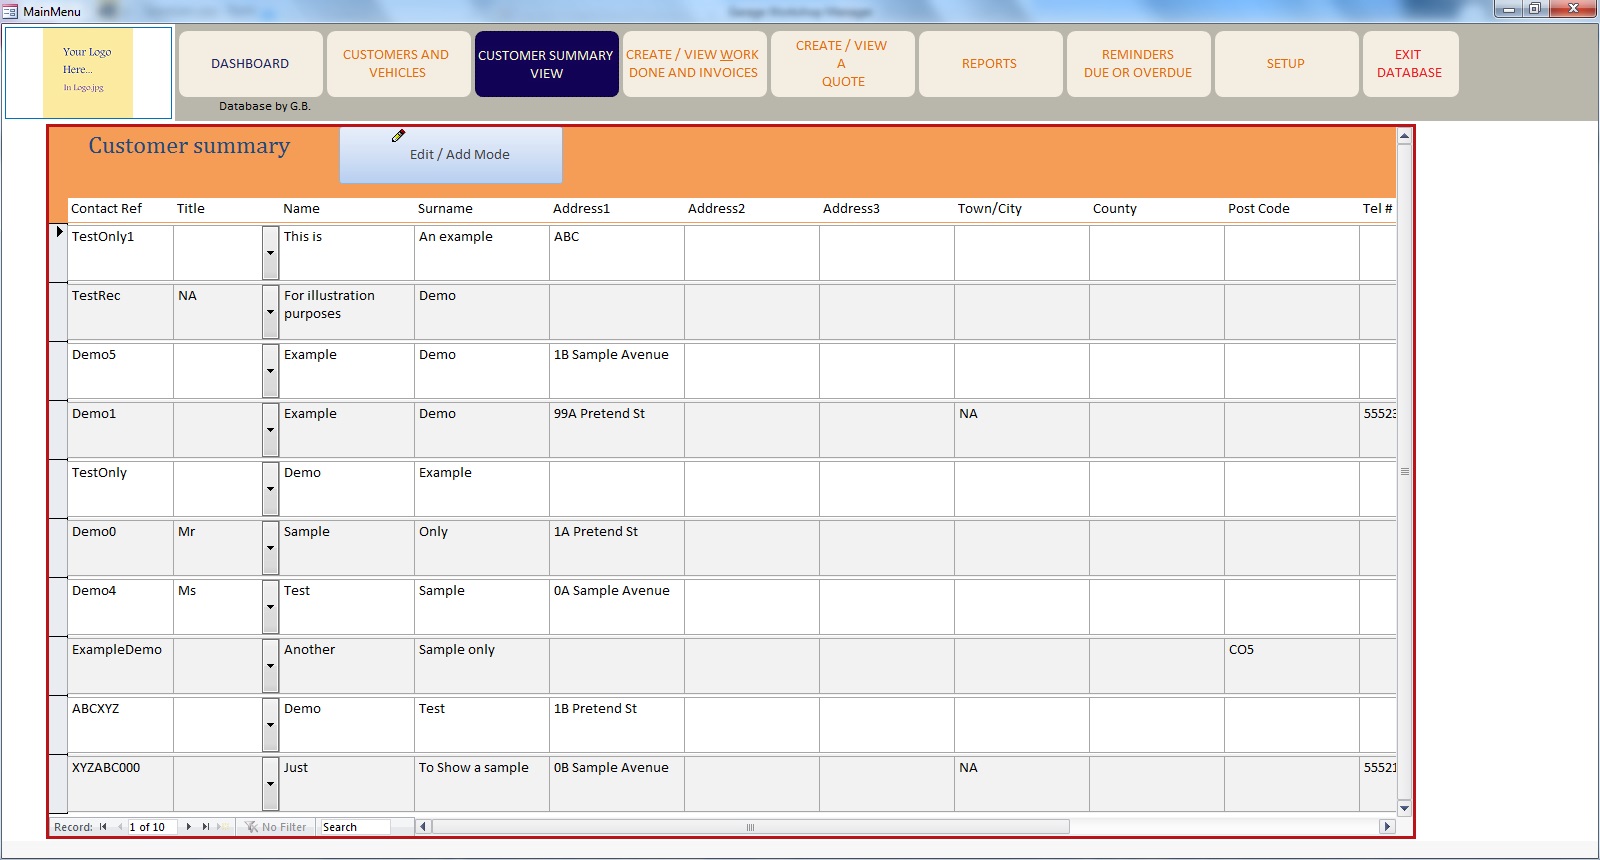This screenshot has height=860, width=1600.
Task: Expand Title dropdown for TestOnly1 row
Action: (270, 253)
